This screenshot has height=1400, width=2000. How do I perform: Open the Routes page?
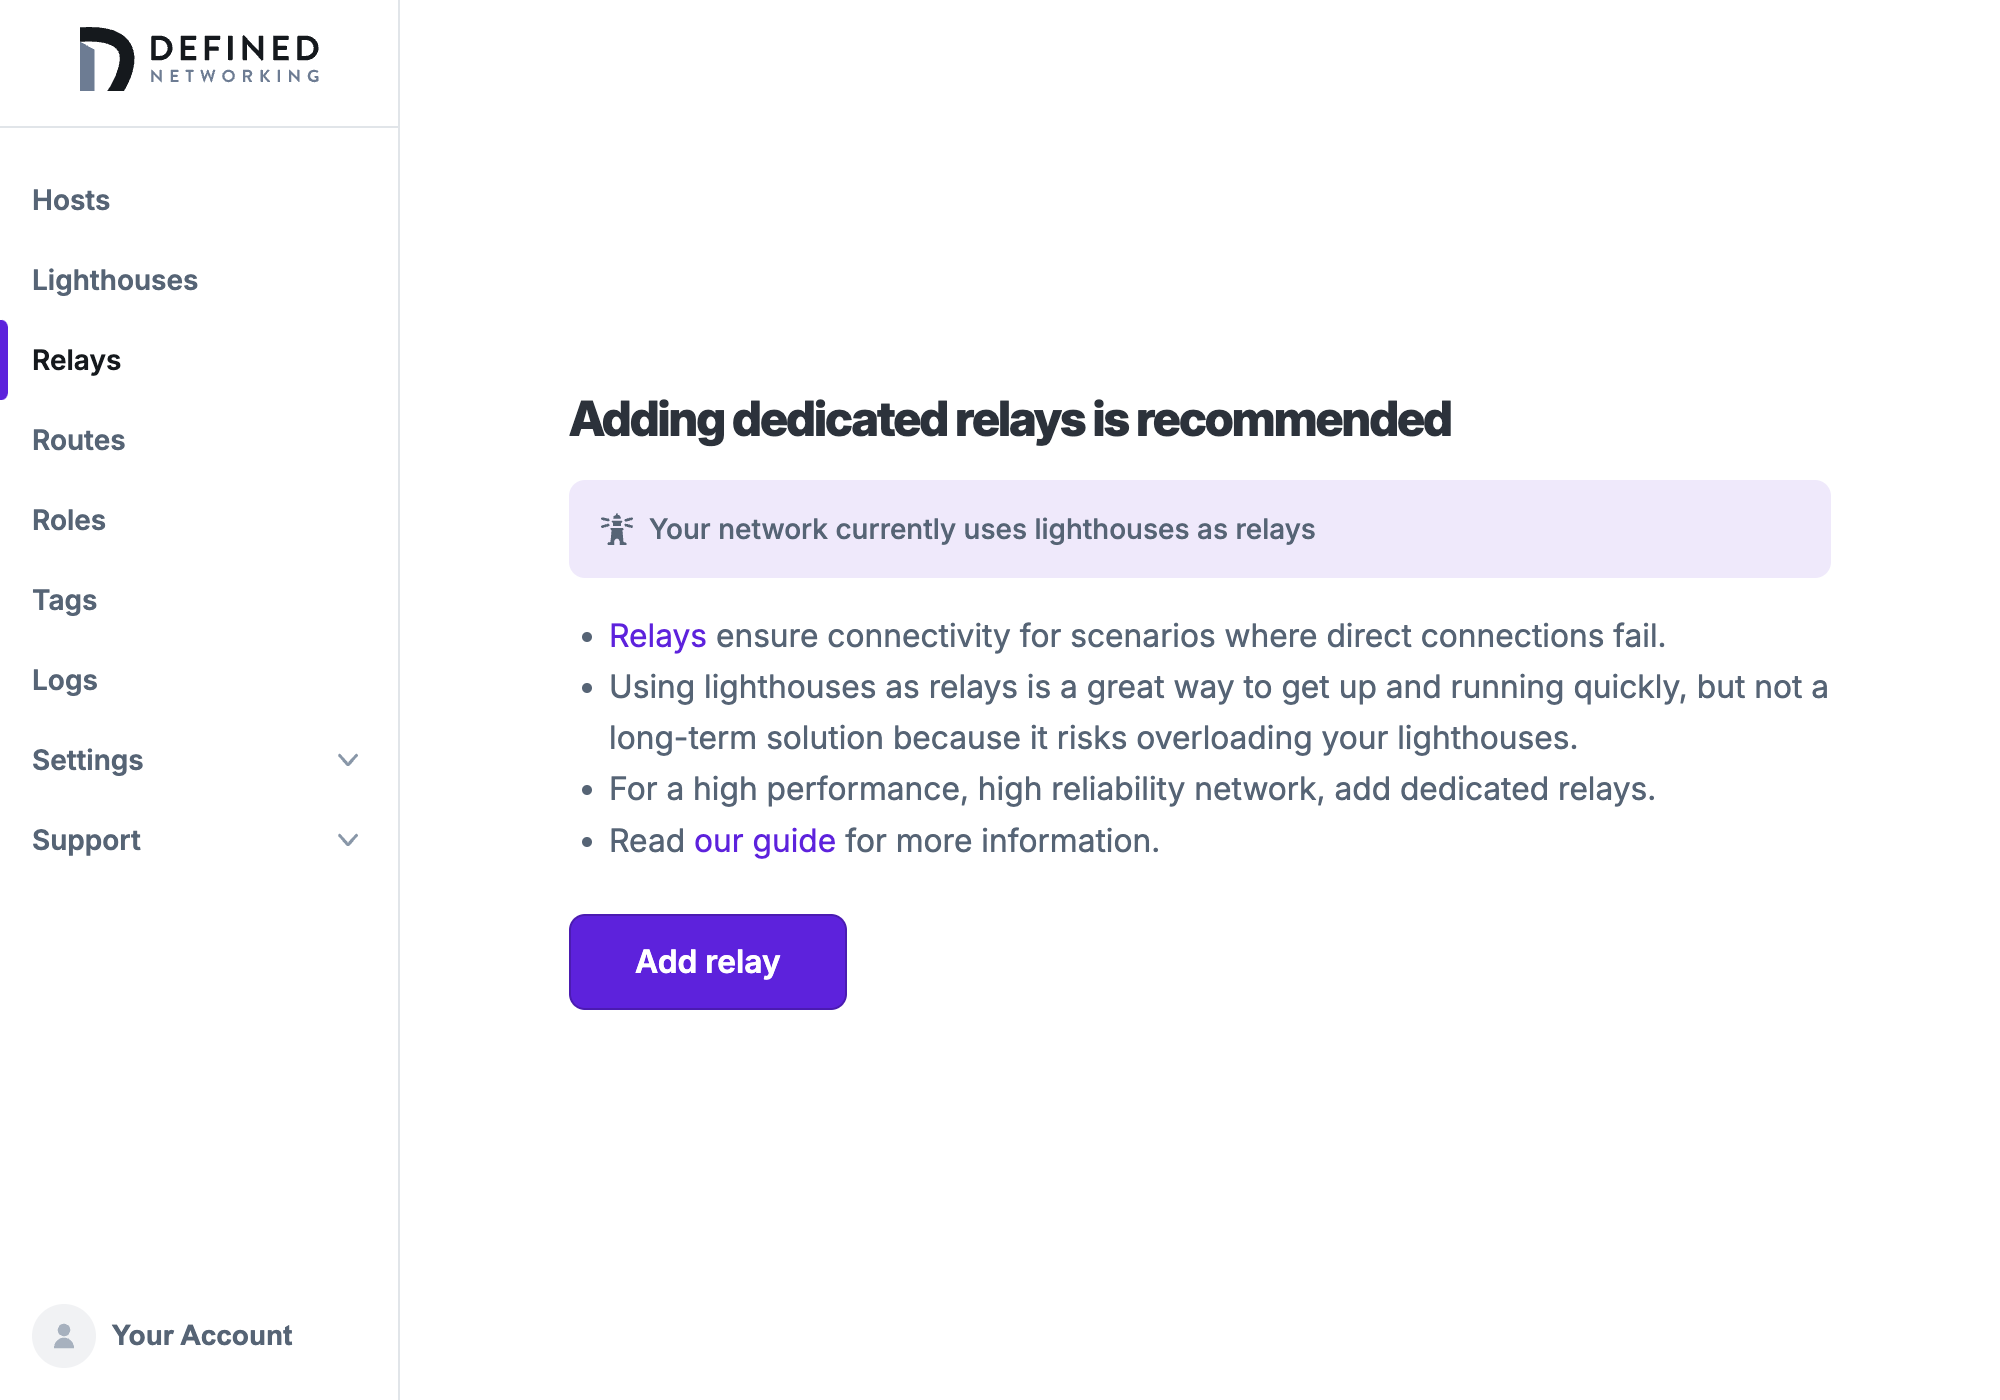pyautogui.click(x=79, y=440)
